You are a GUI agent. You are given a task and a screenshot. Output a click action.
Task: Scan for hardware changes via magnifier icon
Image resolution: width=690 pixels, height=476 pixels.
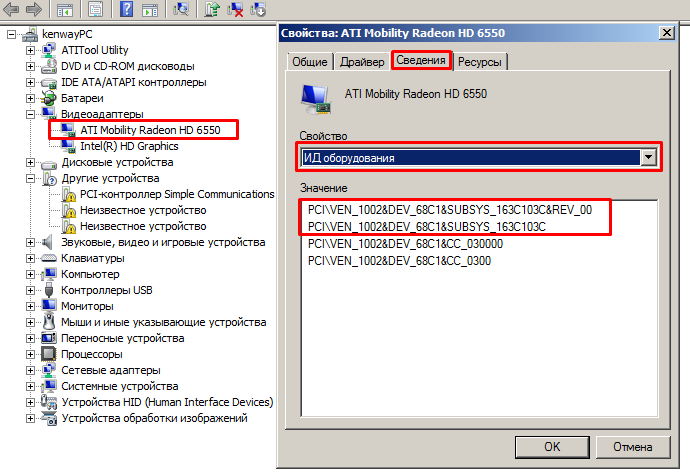pyautogui.click(x=181, y=9)
